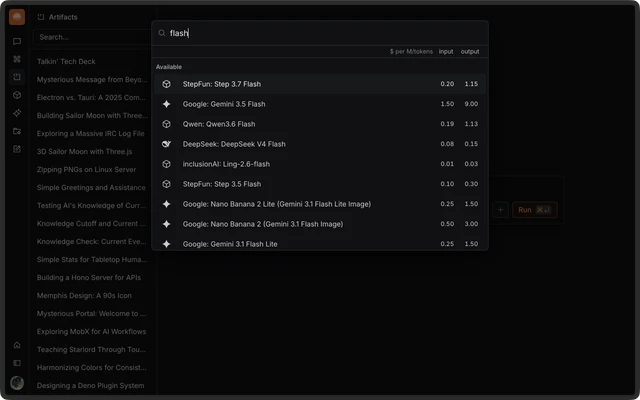
Task: Open 'Harmonizing Colors for Consist...' artifact
Action: tap(92, 367)
